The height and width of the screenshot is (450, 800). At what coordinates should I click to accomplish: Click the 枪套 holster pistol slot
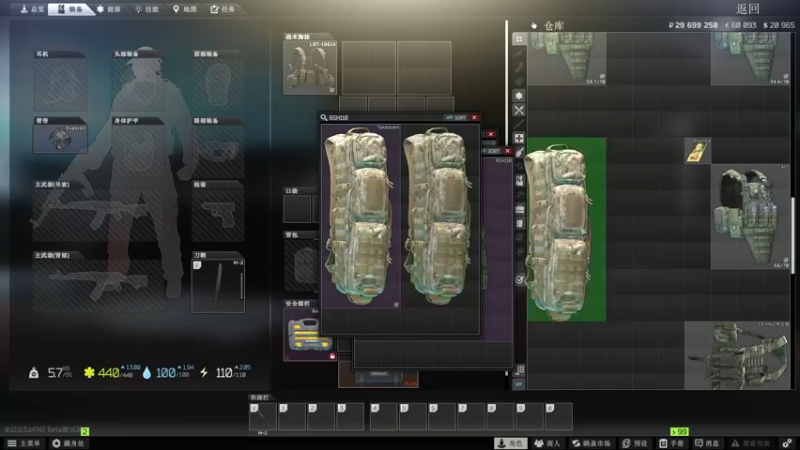click(218, 214)
